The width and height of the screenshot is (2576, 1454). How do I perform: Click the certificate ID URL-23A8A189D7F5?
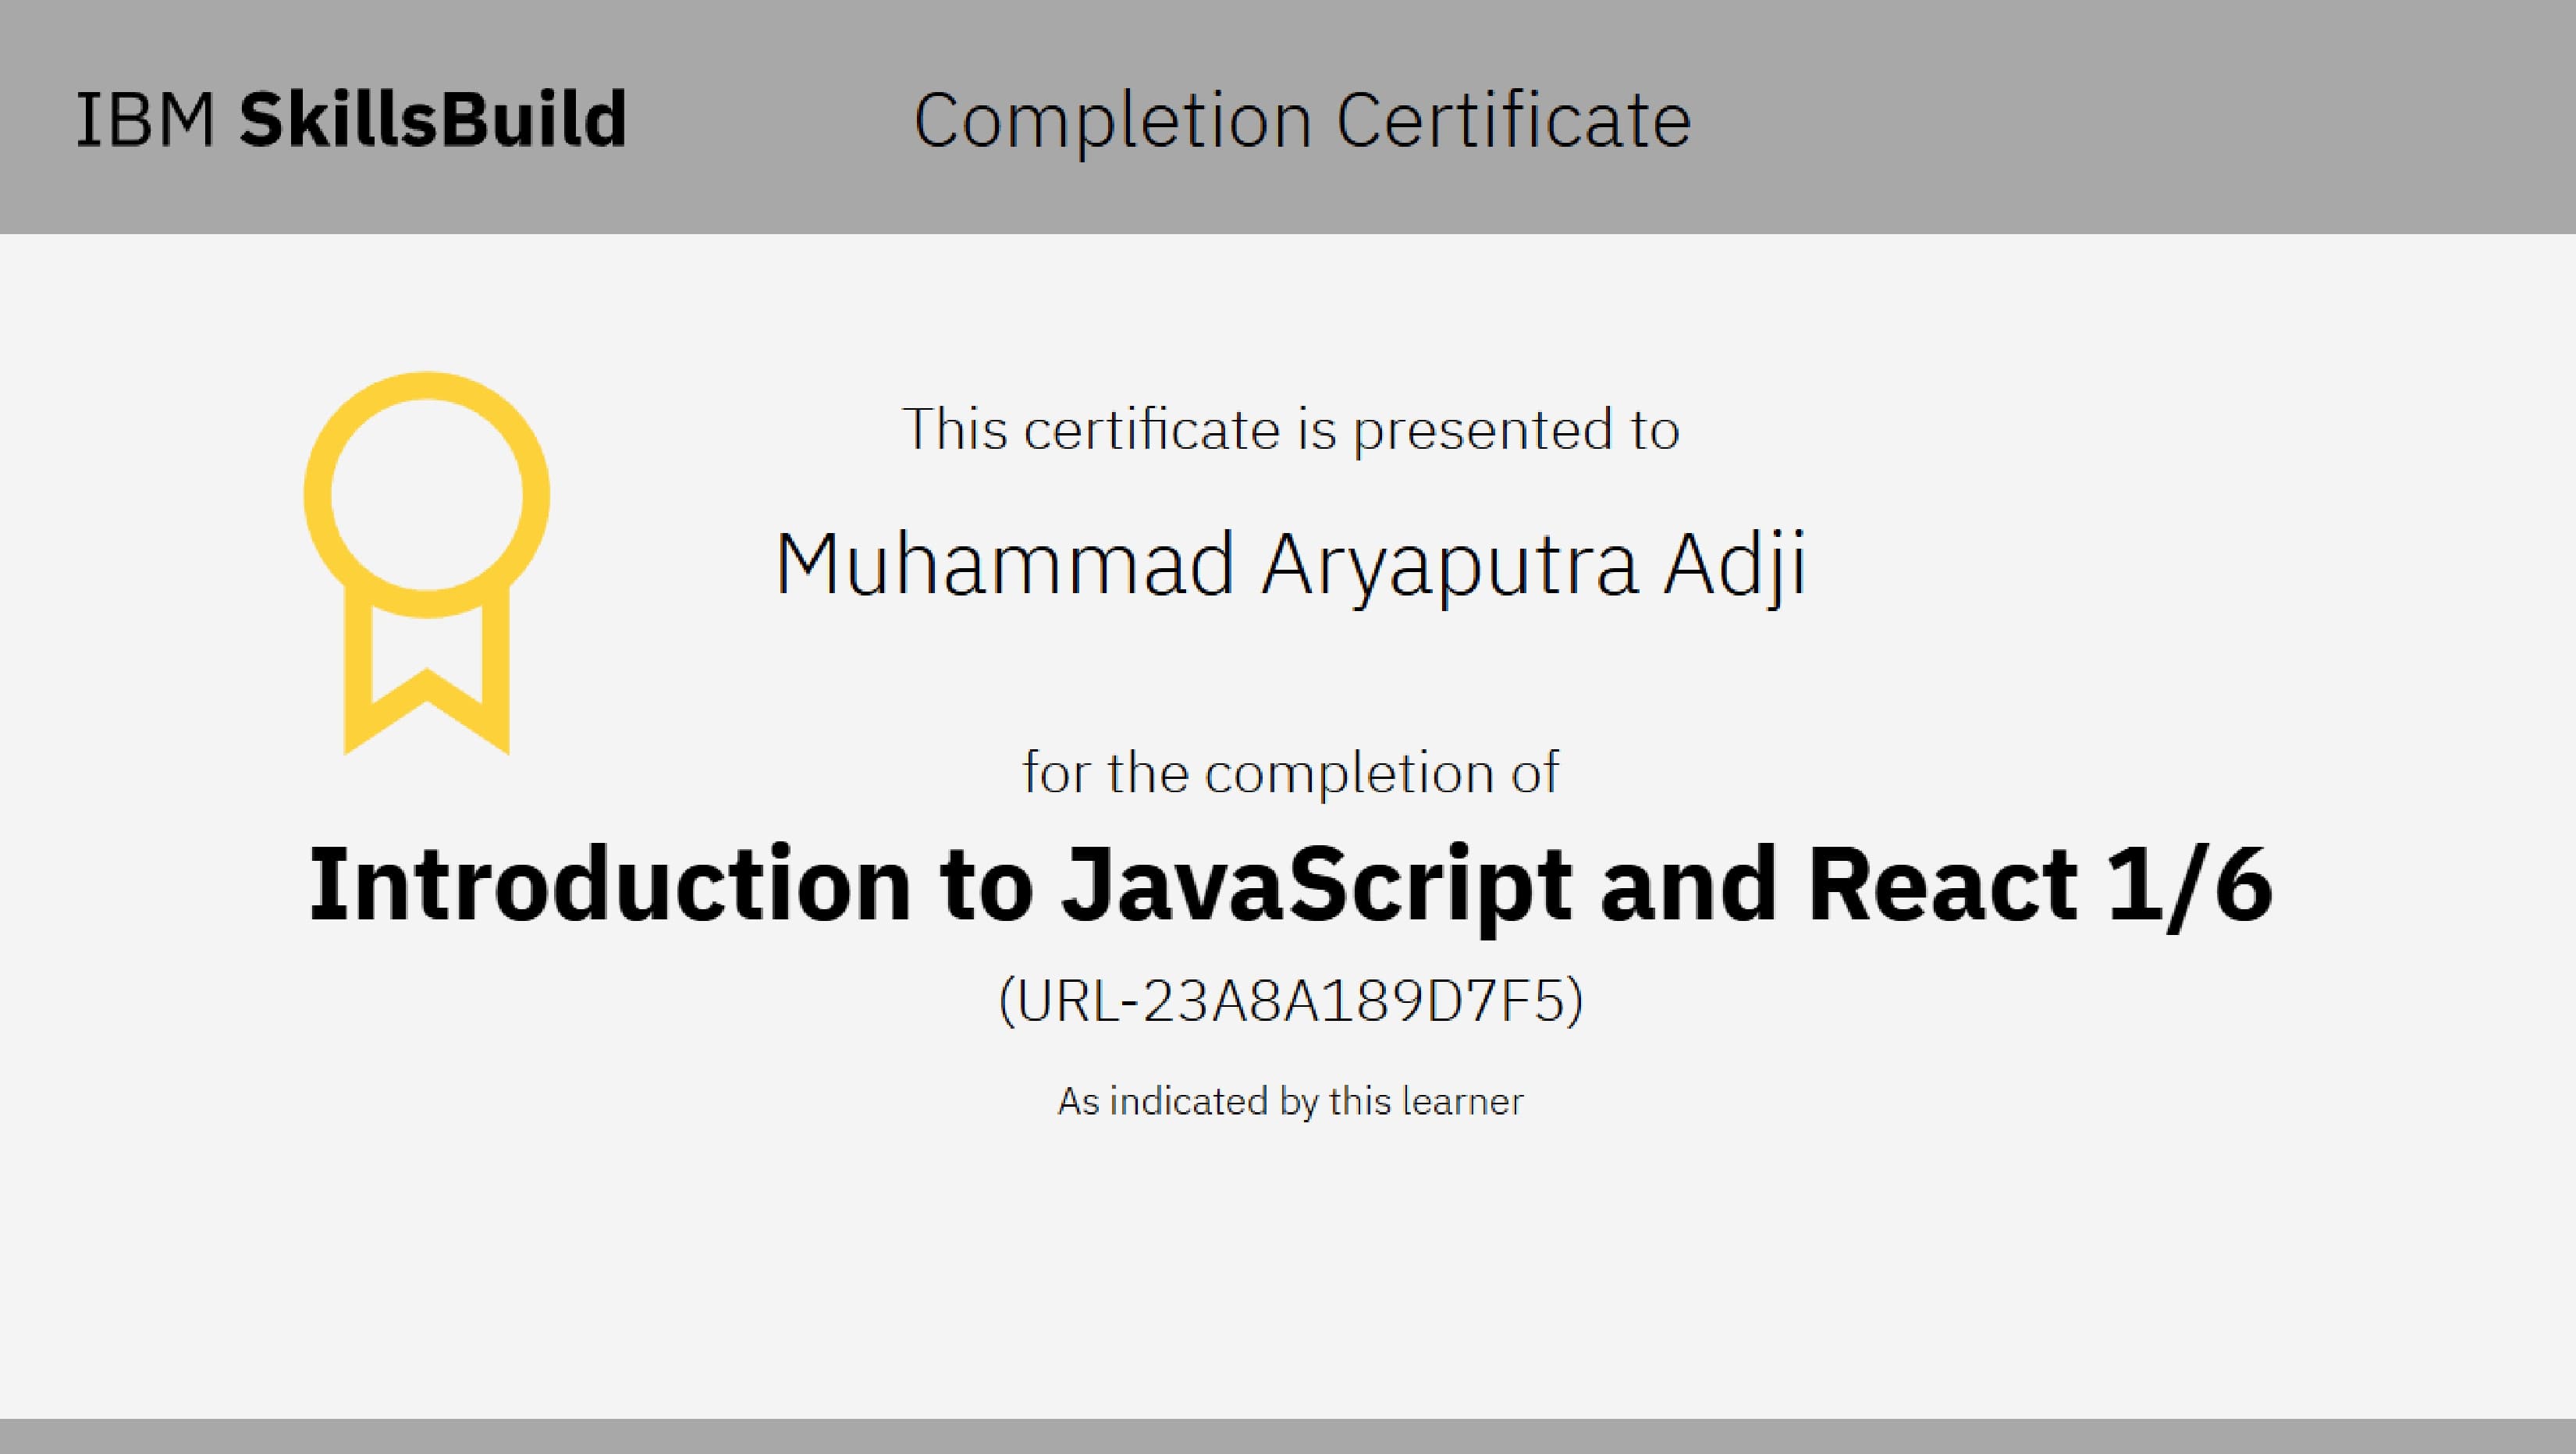pos(1290,1000)
